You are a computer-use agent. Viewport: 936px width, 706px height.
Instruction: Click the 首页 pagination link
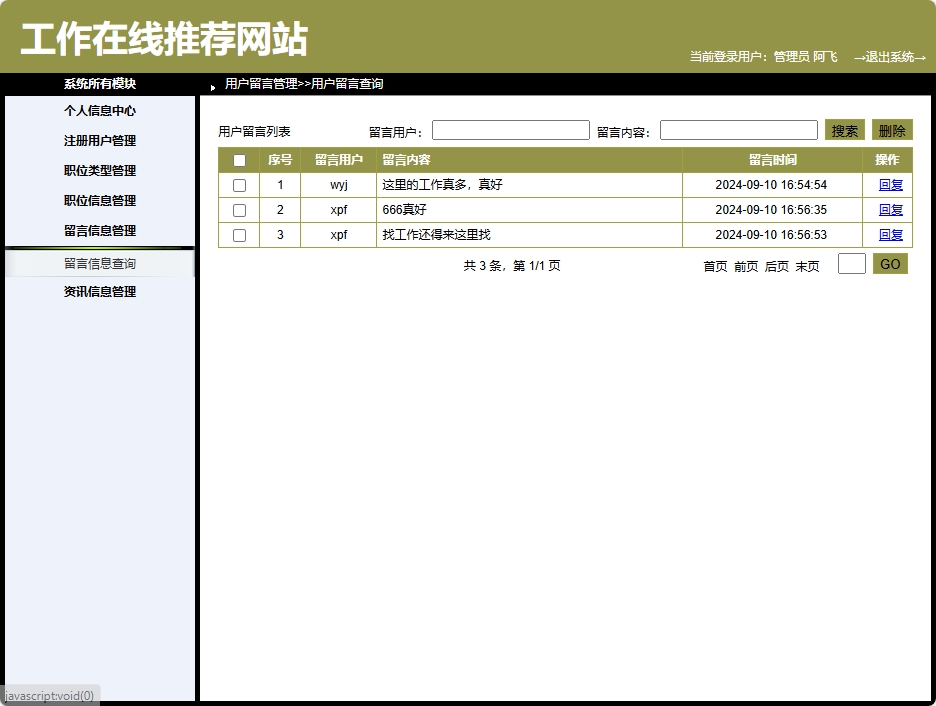(x=715, y=266)
